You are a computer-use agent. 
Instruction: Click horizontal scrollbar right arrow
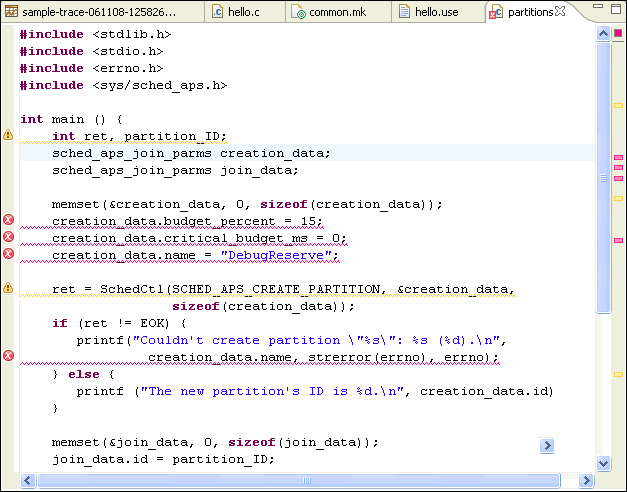tap(586, 481)
